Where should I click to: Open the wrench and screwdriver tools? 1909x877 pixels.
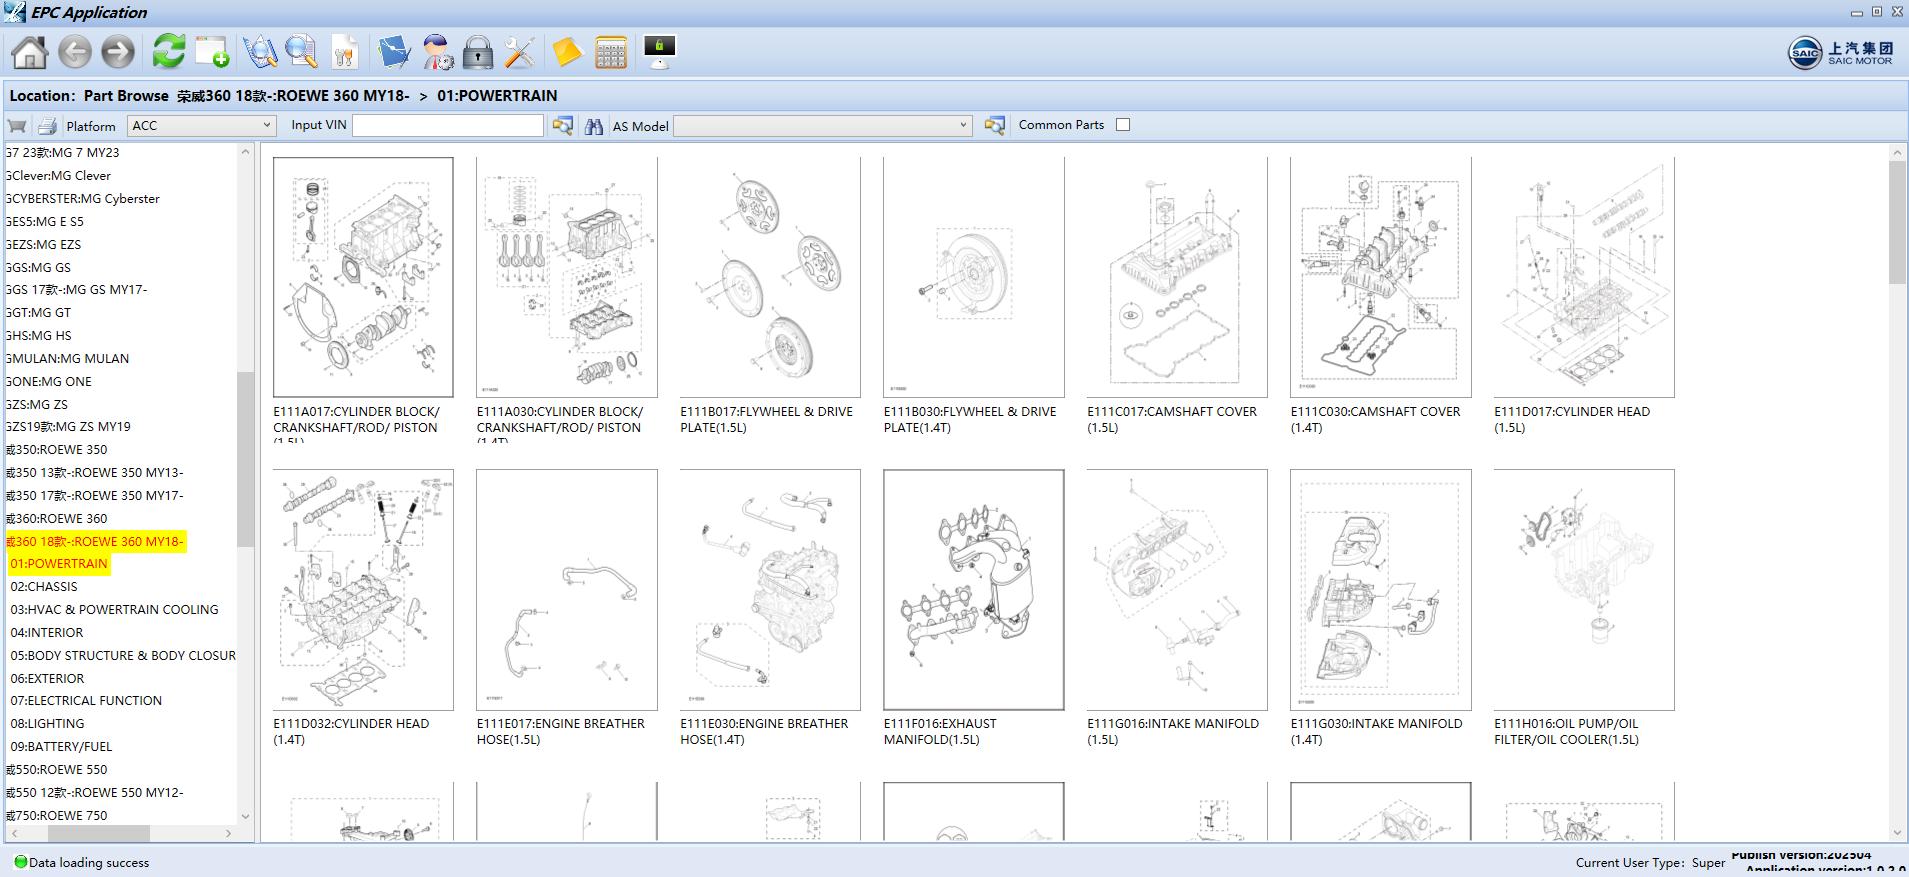tap(519, 52)
